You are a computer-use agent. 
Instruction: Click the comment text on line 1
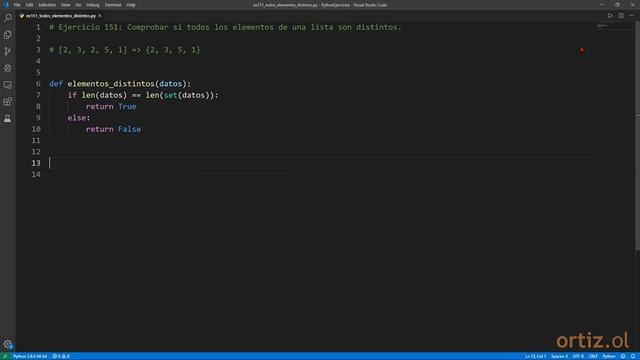click(x=225, y=27)
